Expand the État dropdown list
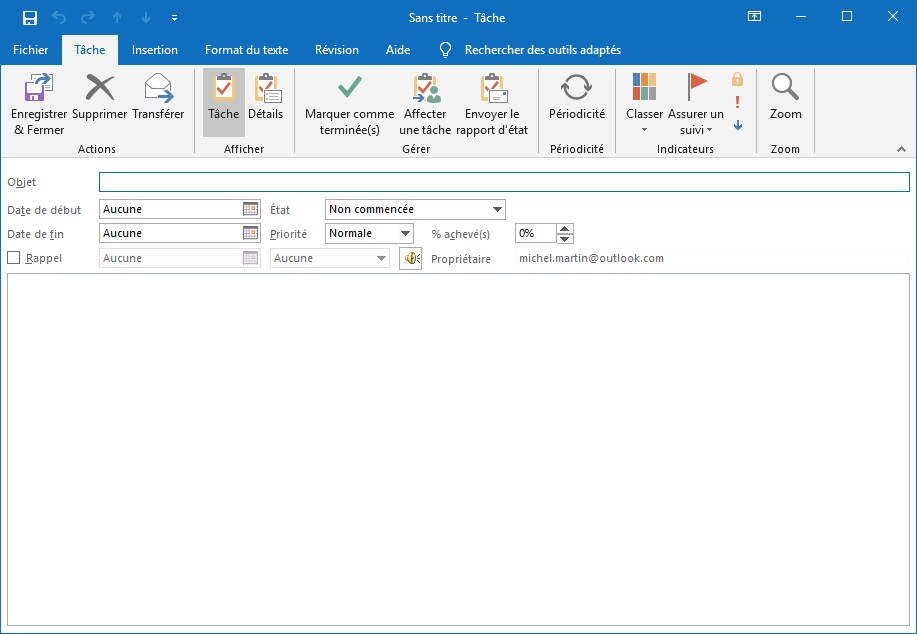Viewport: 917px width, 634px height. click(x=497, y=210)
